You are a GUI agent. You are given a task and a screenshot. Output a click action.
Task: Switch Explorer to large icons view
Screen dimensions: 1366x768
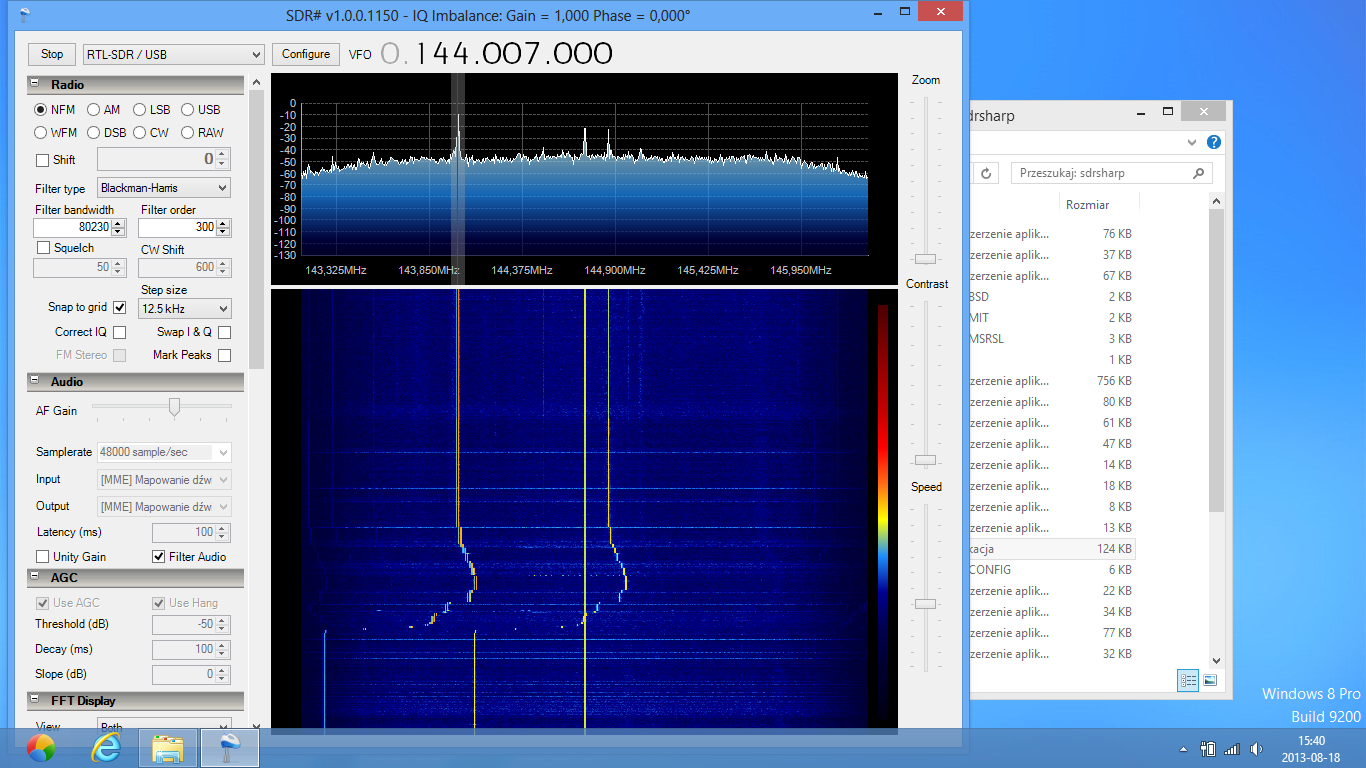point(1210,680)
